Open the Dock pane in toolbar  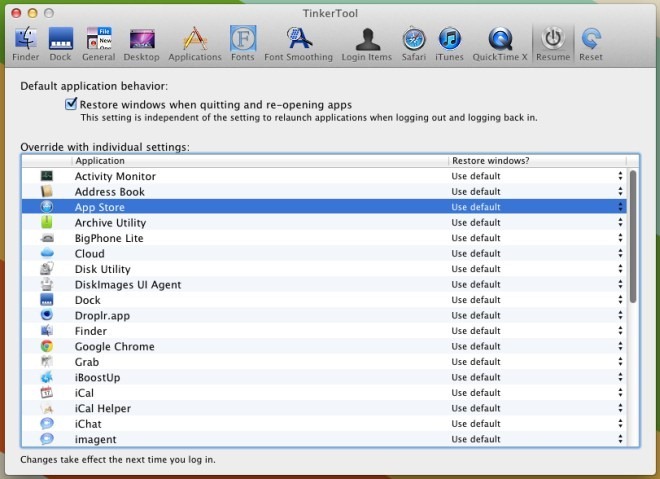point(60,44)
